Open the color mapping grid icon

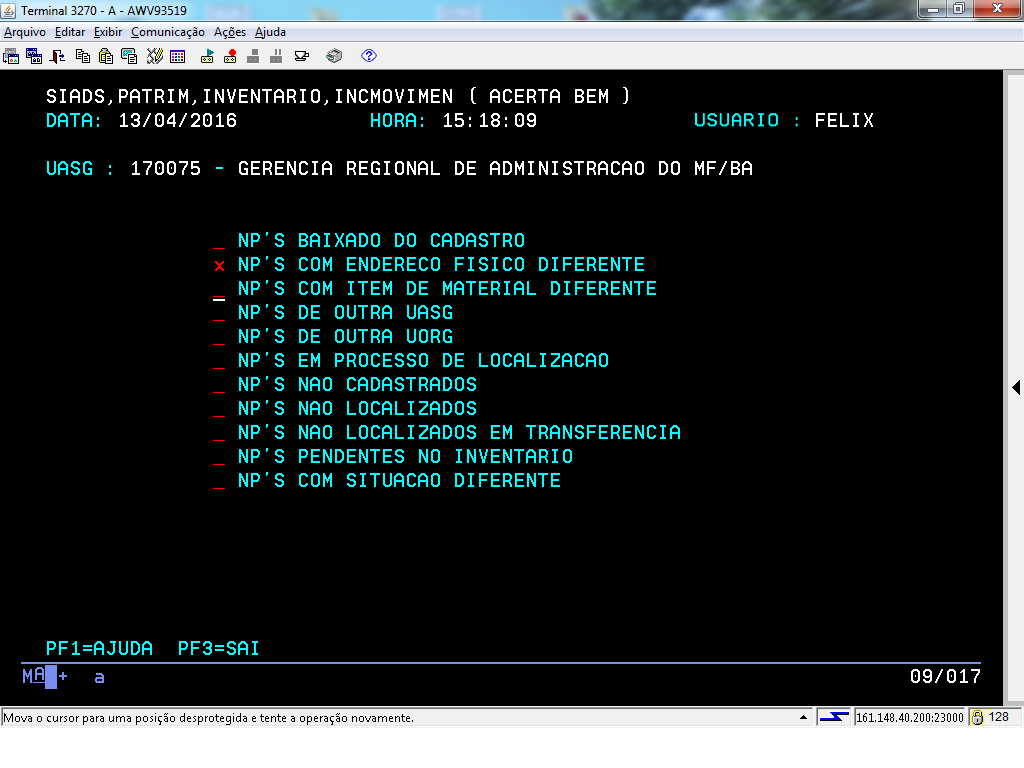178,56
